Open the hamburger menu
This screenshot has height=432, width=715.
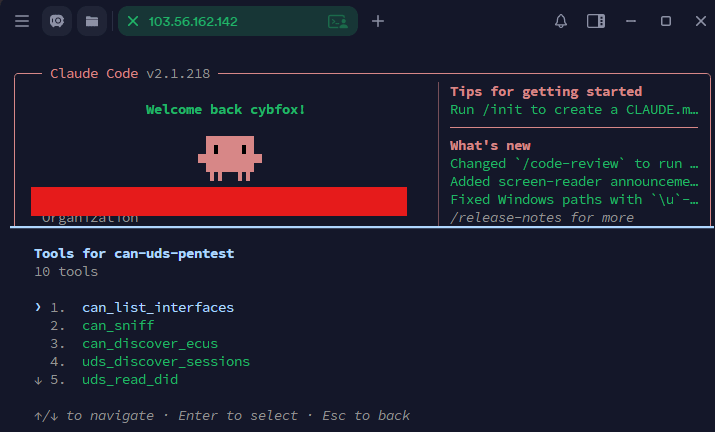tap(22, 21)
